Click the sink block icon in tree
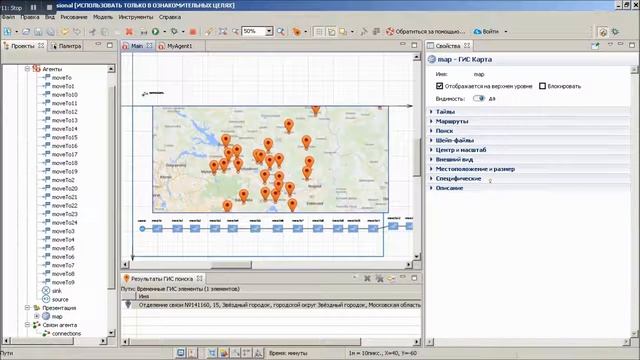Viewport: 640px width, 360px height. point(46,291)
